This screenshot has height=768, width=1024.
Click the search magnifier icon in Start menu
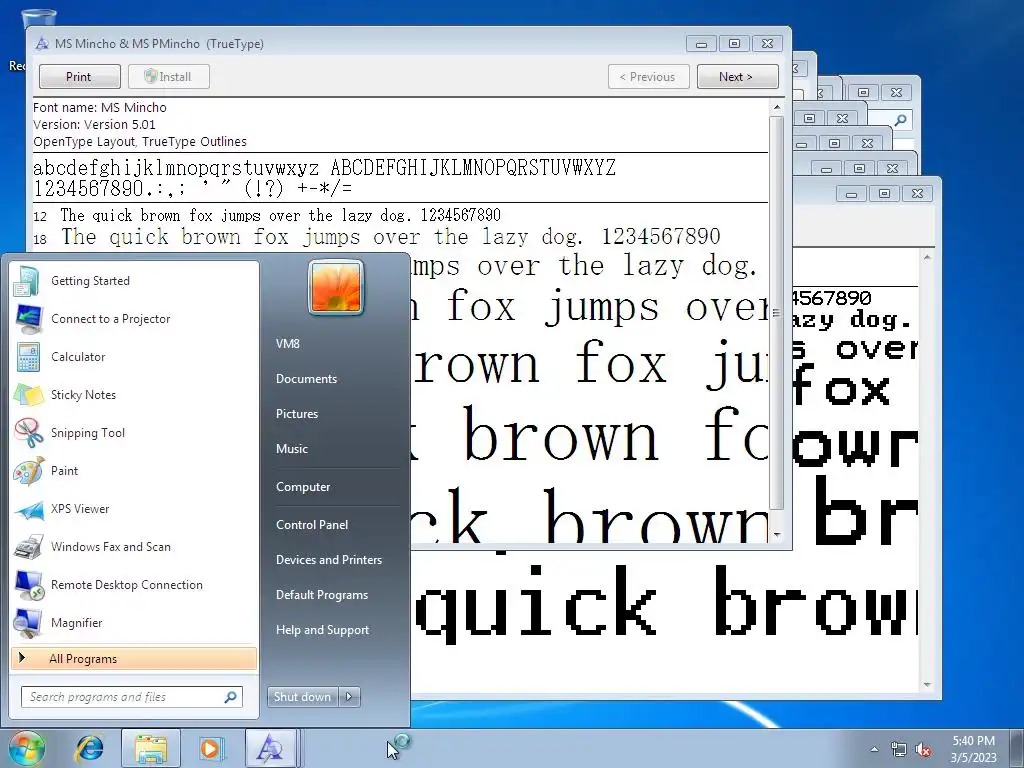[x=230, y=697]
